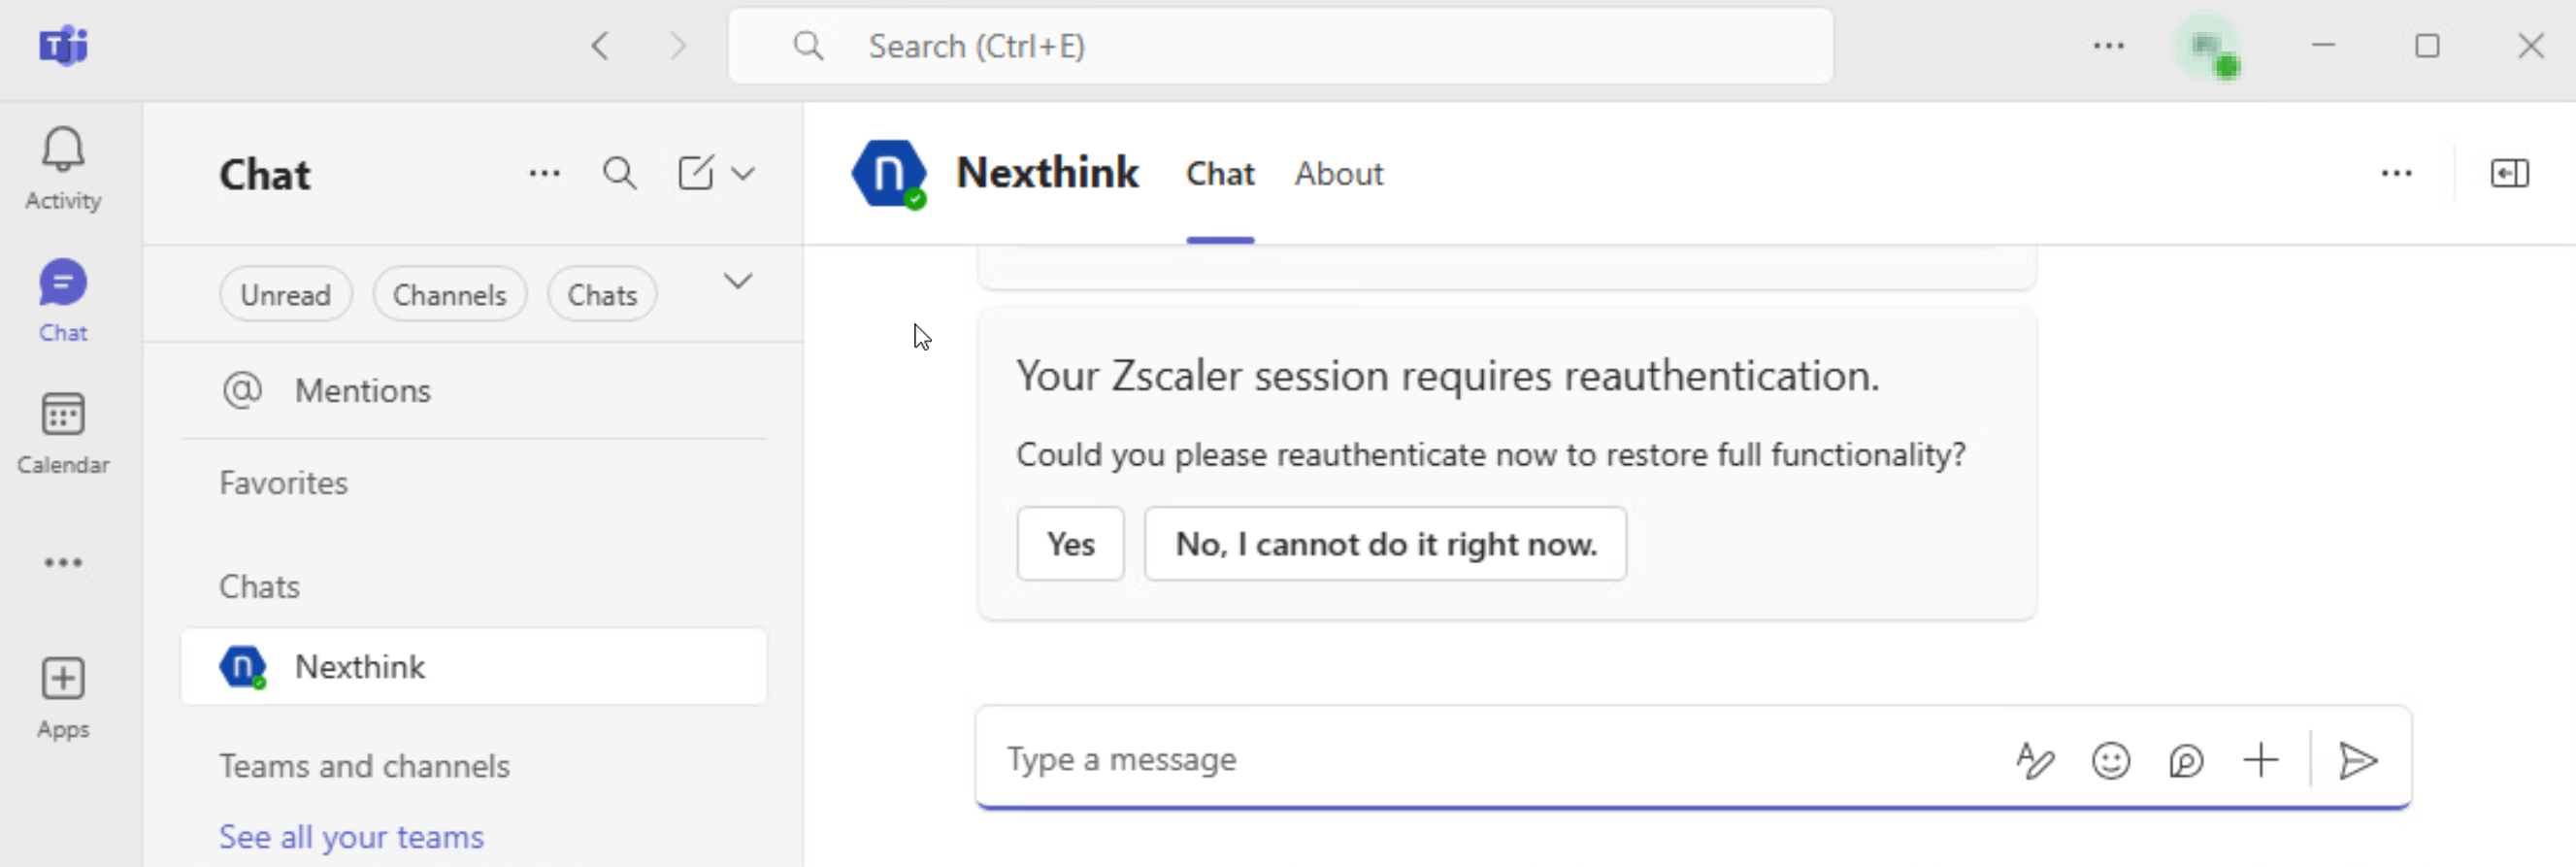Open the new chat dropdown arrow
The height and width of the screenshot is (867, 2576).
743,174
